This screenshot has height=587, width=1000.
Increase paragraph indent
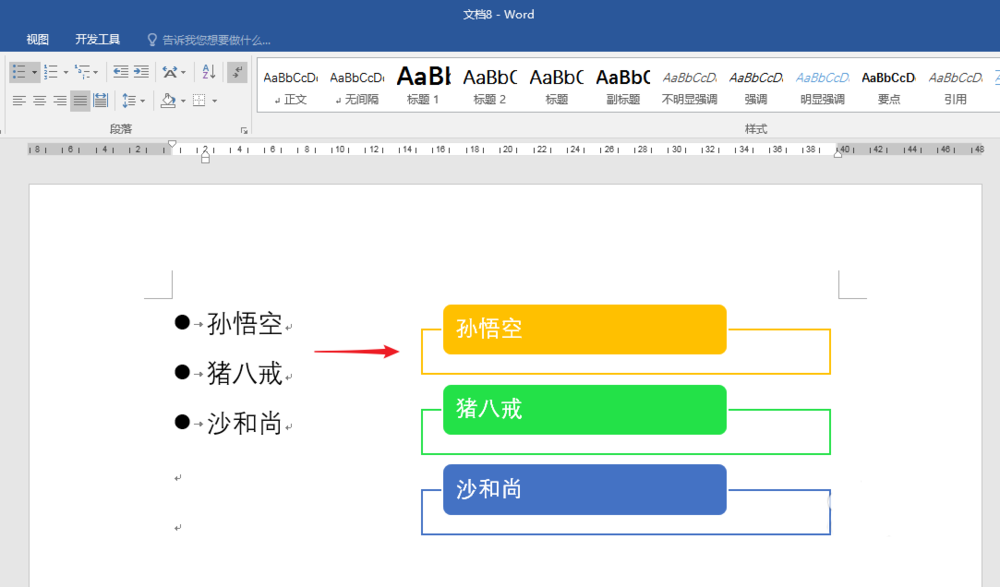141,71
